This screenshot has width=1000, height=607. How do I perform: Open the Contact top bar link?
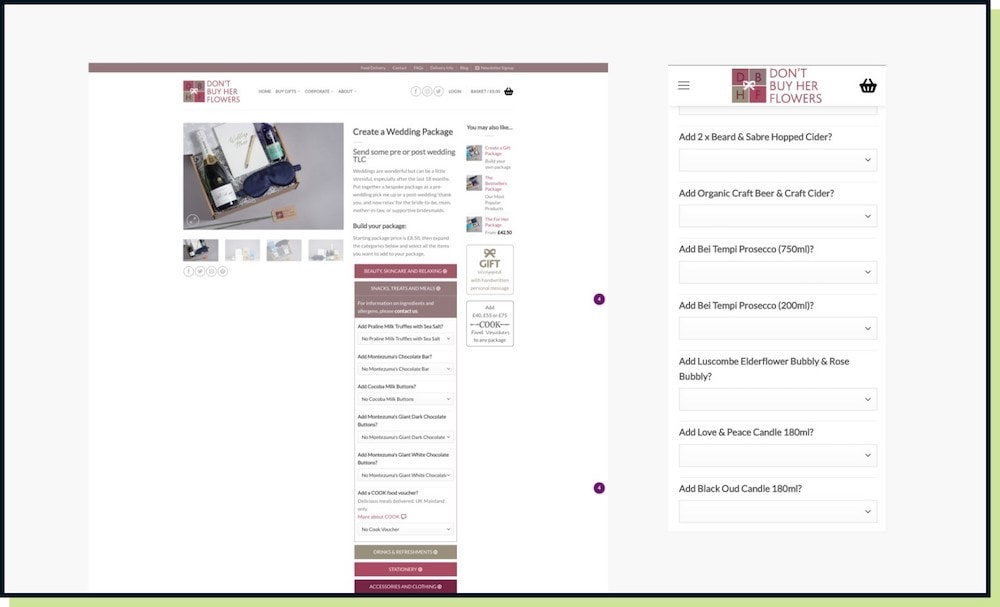tap(399, 68)
